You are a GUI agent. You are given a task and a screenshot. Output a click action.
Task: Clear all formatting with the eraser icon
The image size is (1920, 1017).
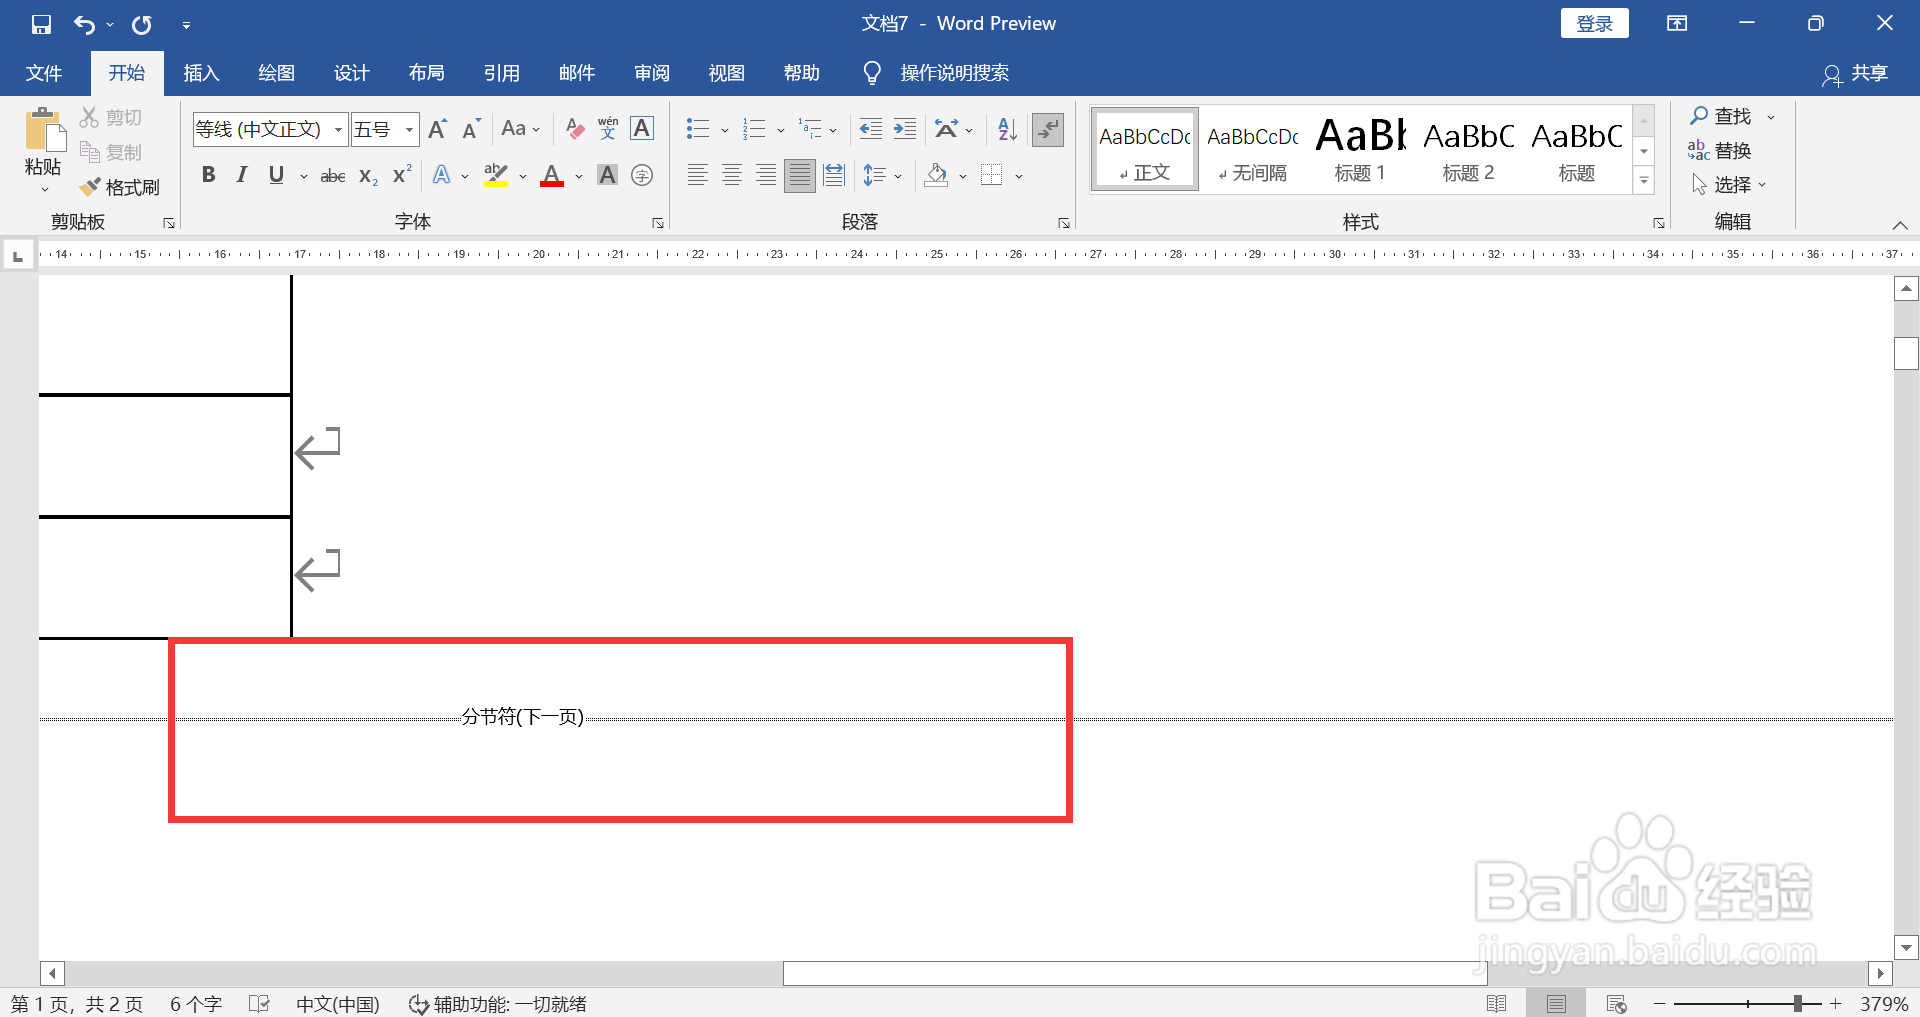click(x=574, y=129)
